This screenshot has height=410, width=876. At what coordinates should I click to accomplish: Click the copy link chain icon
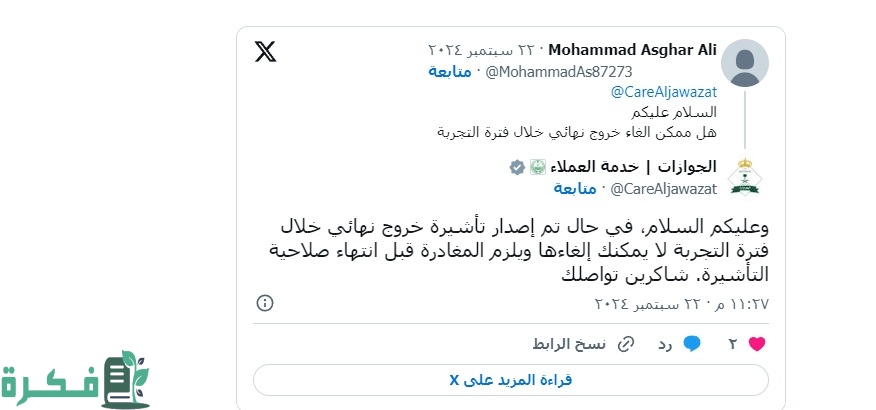click(x=626, y=344)
